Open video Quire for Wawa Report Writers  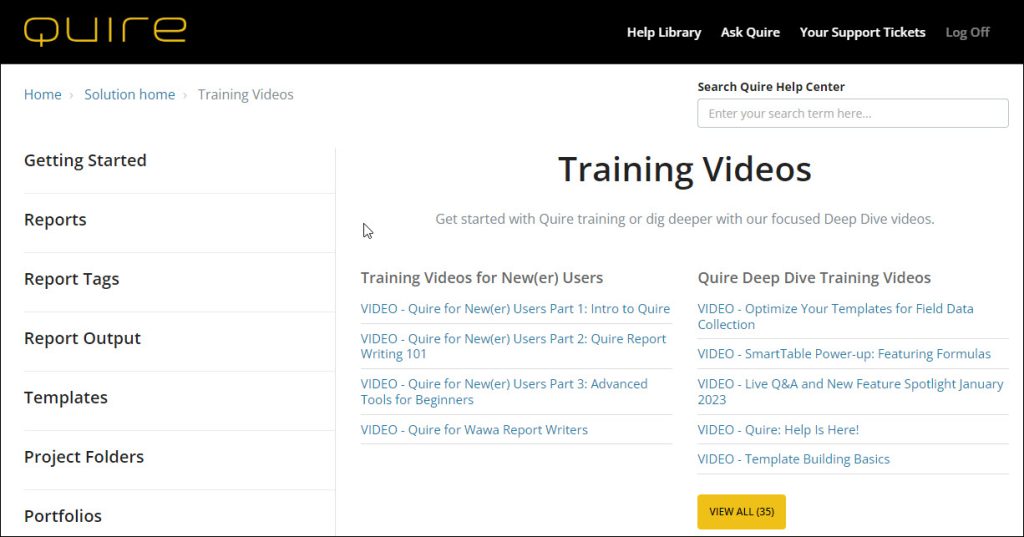pyautogui.click(x=473, y=429)
